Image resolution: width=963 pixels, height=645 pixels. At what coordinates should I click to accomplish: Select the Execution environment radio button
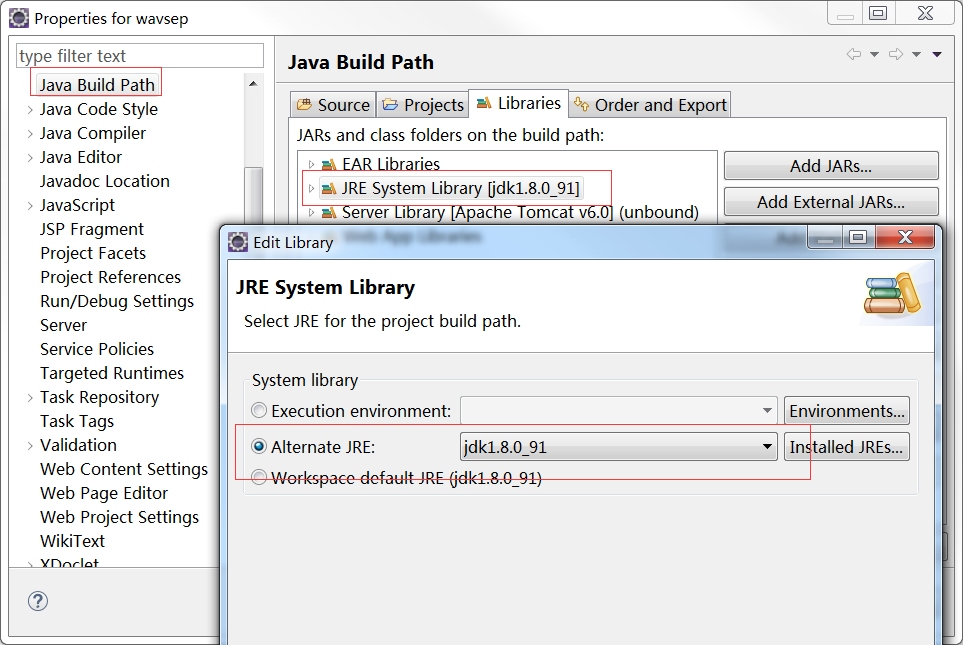click(259, 410)
